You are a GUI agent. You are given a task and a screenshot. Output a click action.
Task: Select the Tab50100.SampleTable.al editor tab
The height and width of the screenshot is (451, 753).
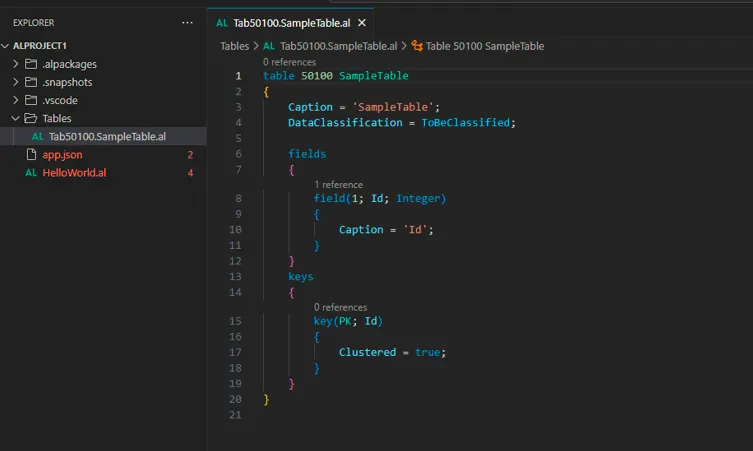pos(290,23)
